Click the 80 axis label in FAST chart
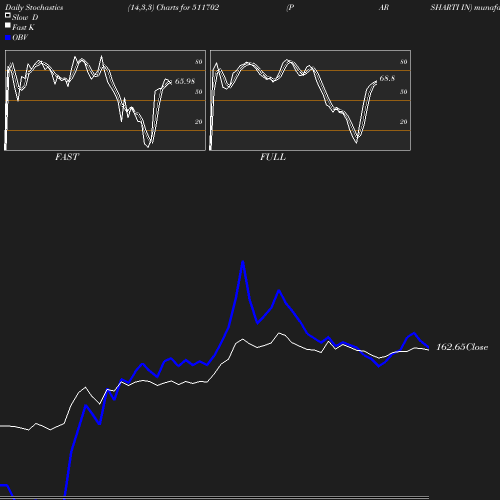500x500 pixels. (x=198, y=62)
